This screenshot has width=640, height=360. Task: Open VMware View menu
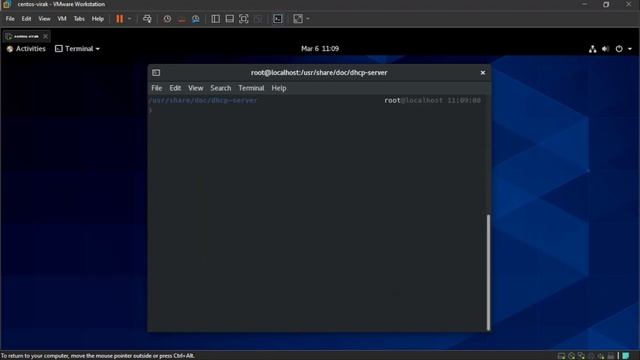tap(44, 19)
